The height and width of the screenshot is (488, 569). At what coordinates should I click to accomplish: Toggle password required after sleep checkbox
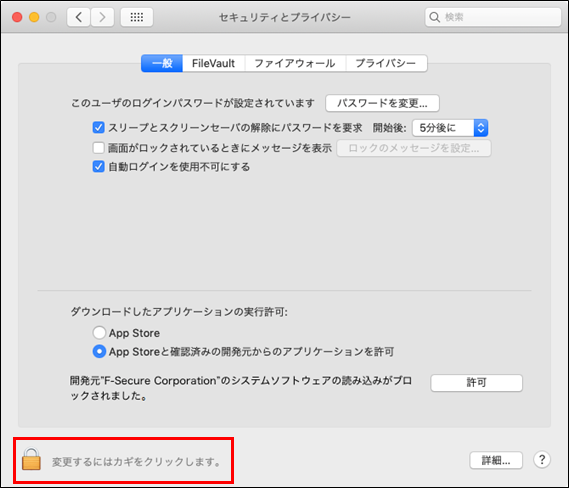98,128
